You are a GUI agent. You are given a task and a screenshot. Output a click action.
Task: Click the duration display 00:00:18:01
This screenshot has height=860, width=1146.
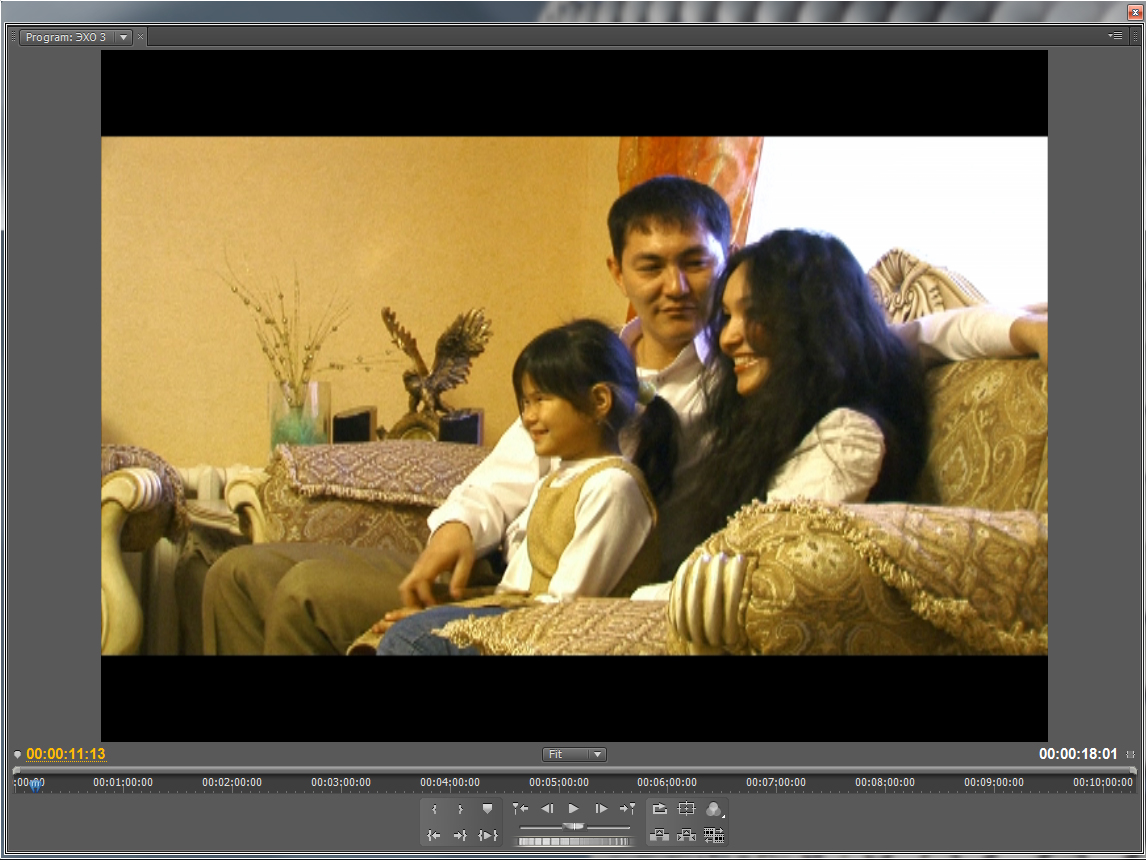click(x=1078, y=753)
